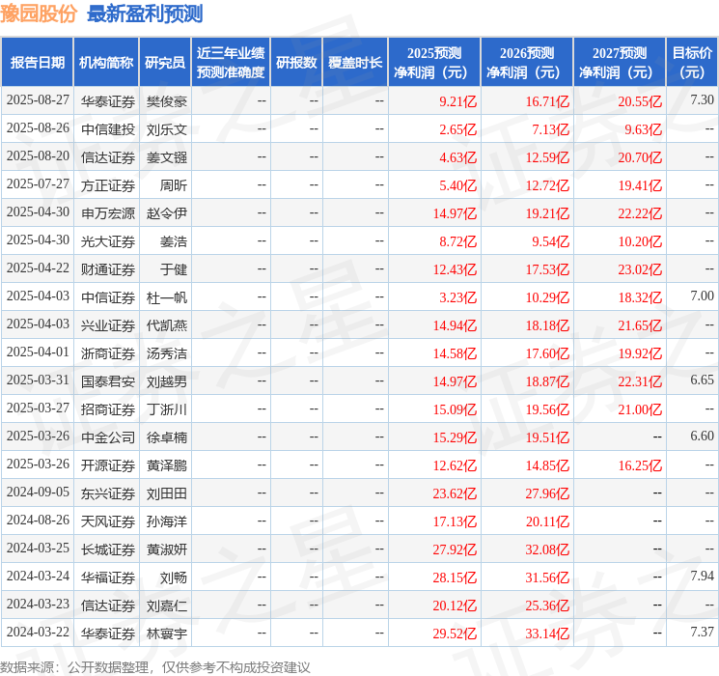Click the 目标价 column header
The width and height of the screenshot is (719, 676).
click(692, 63)
